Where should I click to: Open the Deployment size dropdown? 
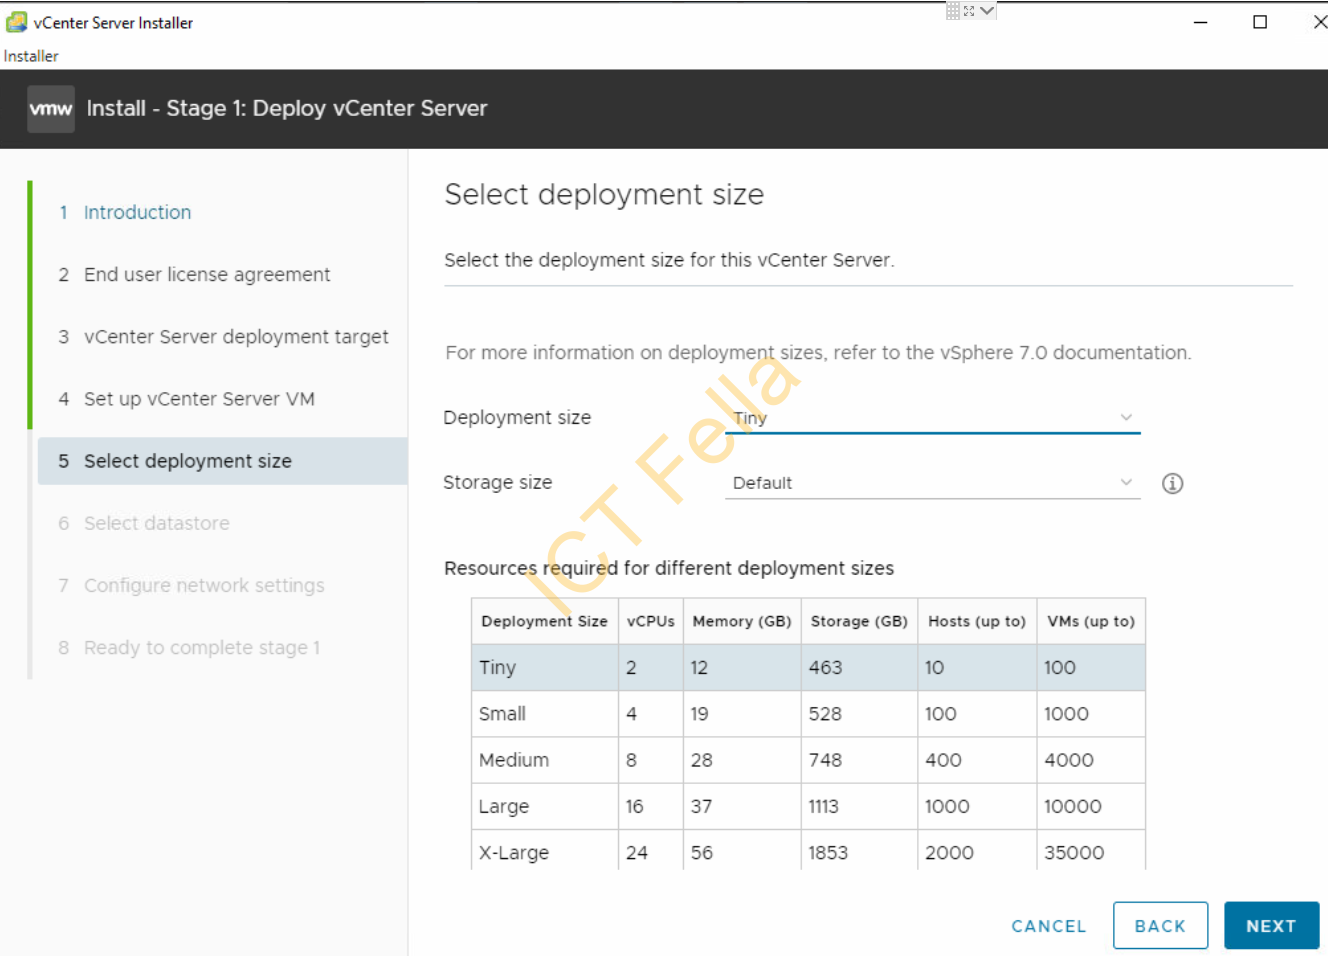click(932, 418)
